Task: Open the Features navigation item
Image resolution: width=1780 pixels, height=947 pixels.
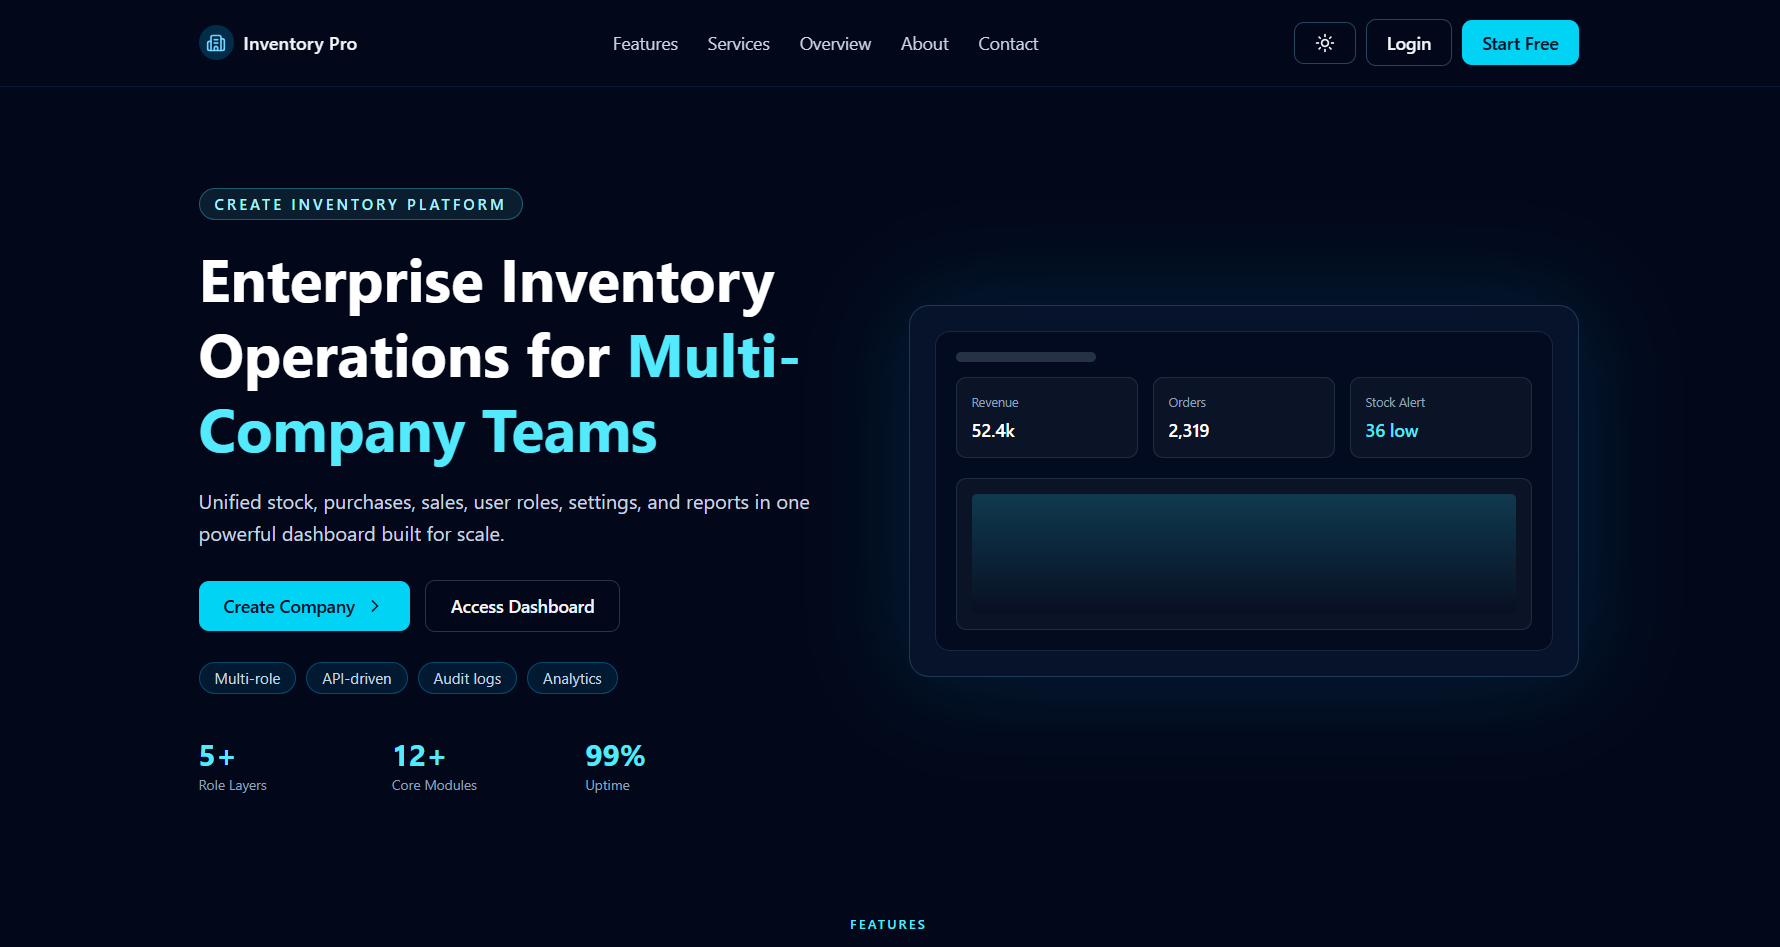Action: tap(645, 43)
